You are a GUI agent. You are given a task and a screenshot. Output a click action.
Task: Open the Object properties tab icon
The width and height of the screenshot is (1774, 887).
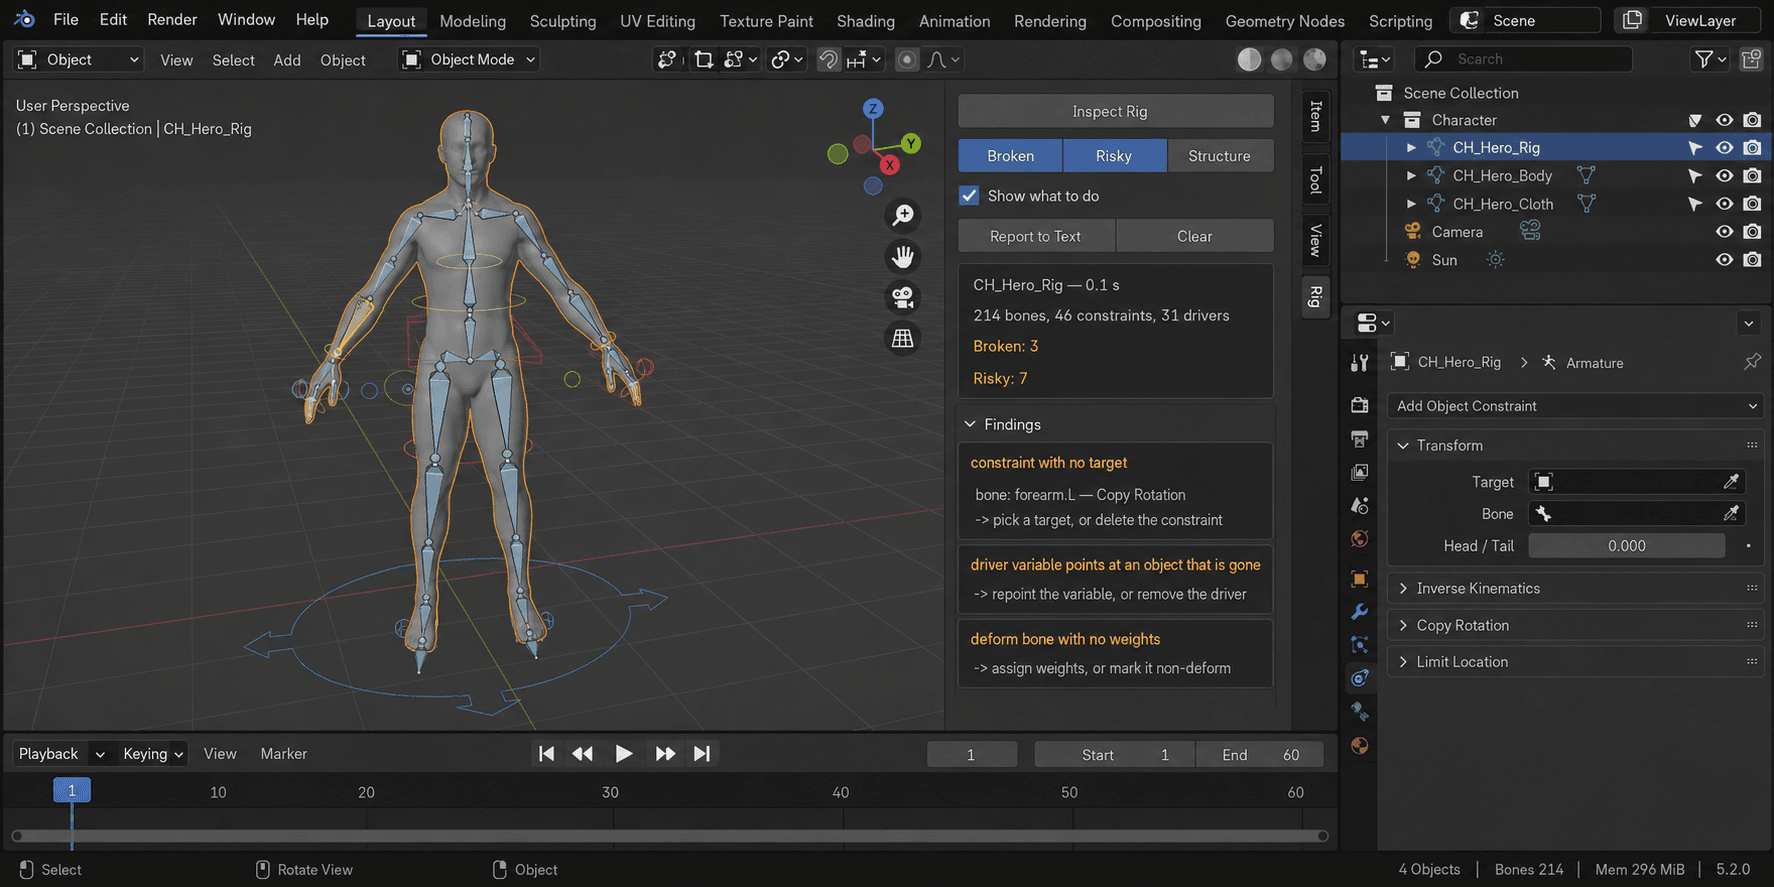pyautogui.click(x=1359, y=579)
